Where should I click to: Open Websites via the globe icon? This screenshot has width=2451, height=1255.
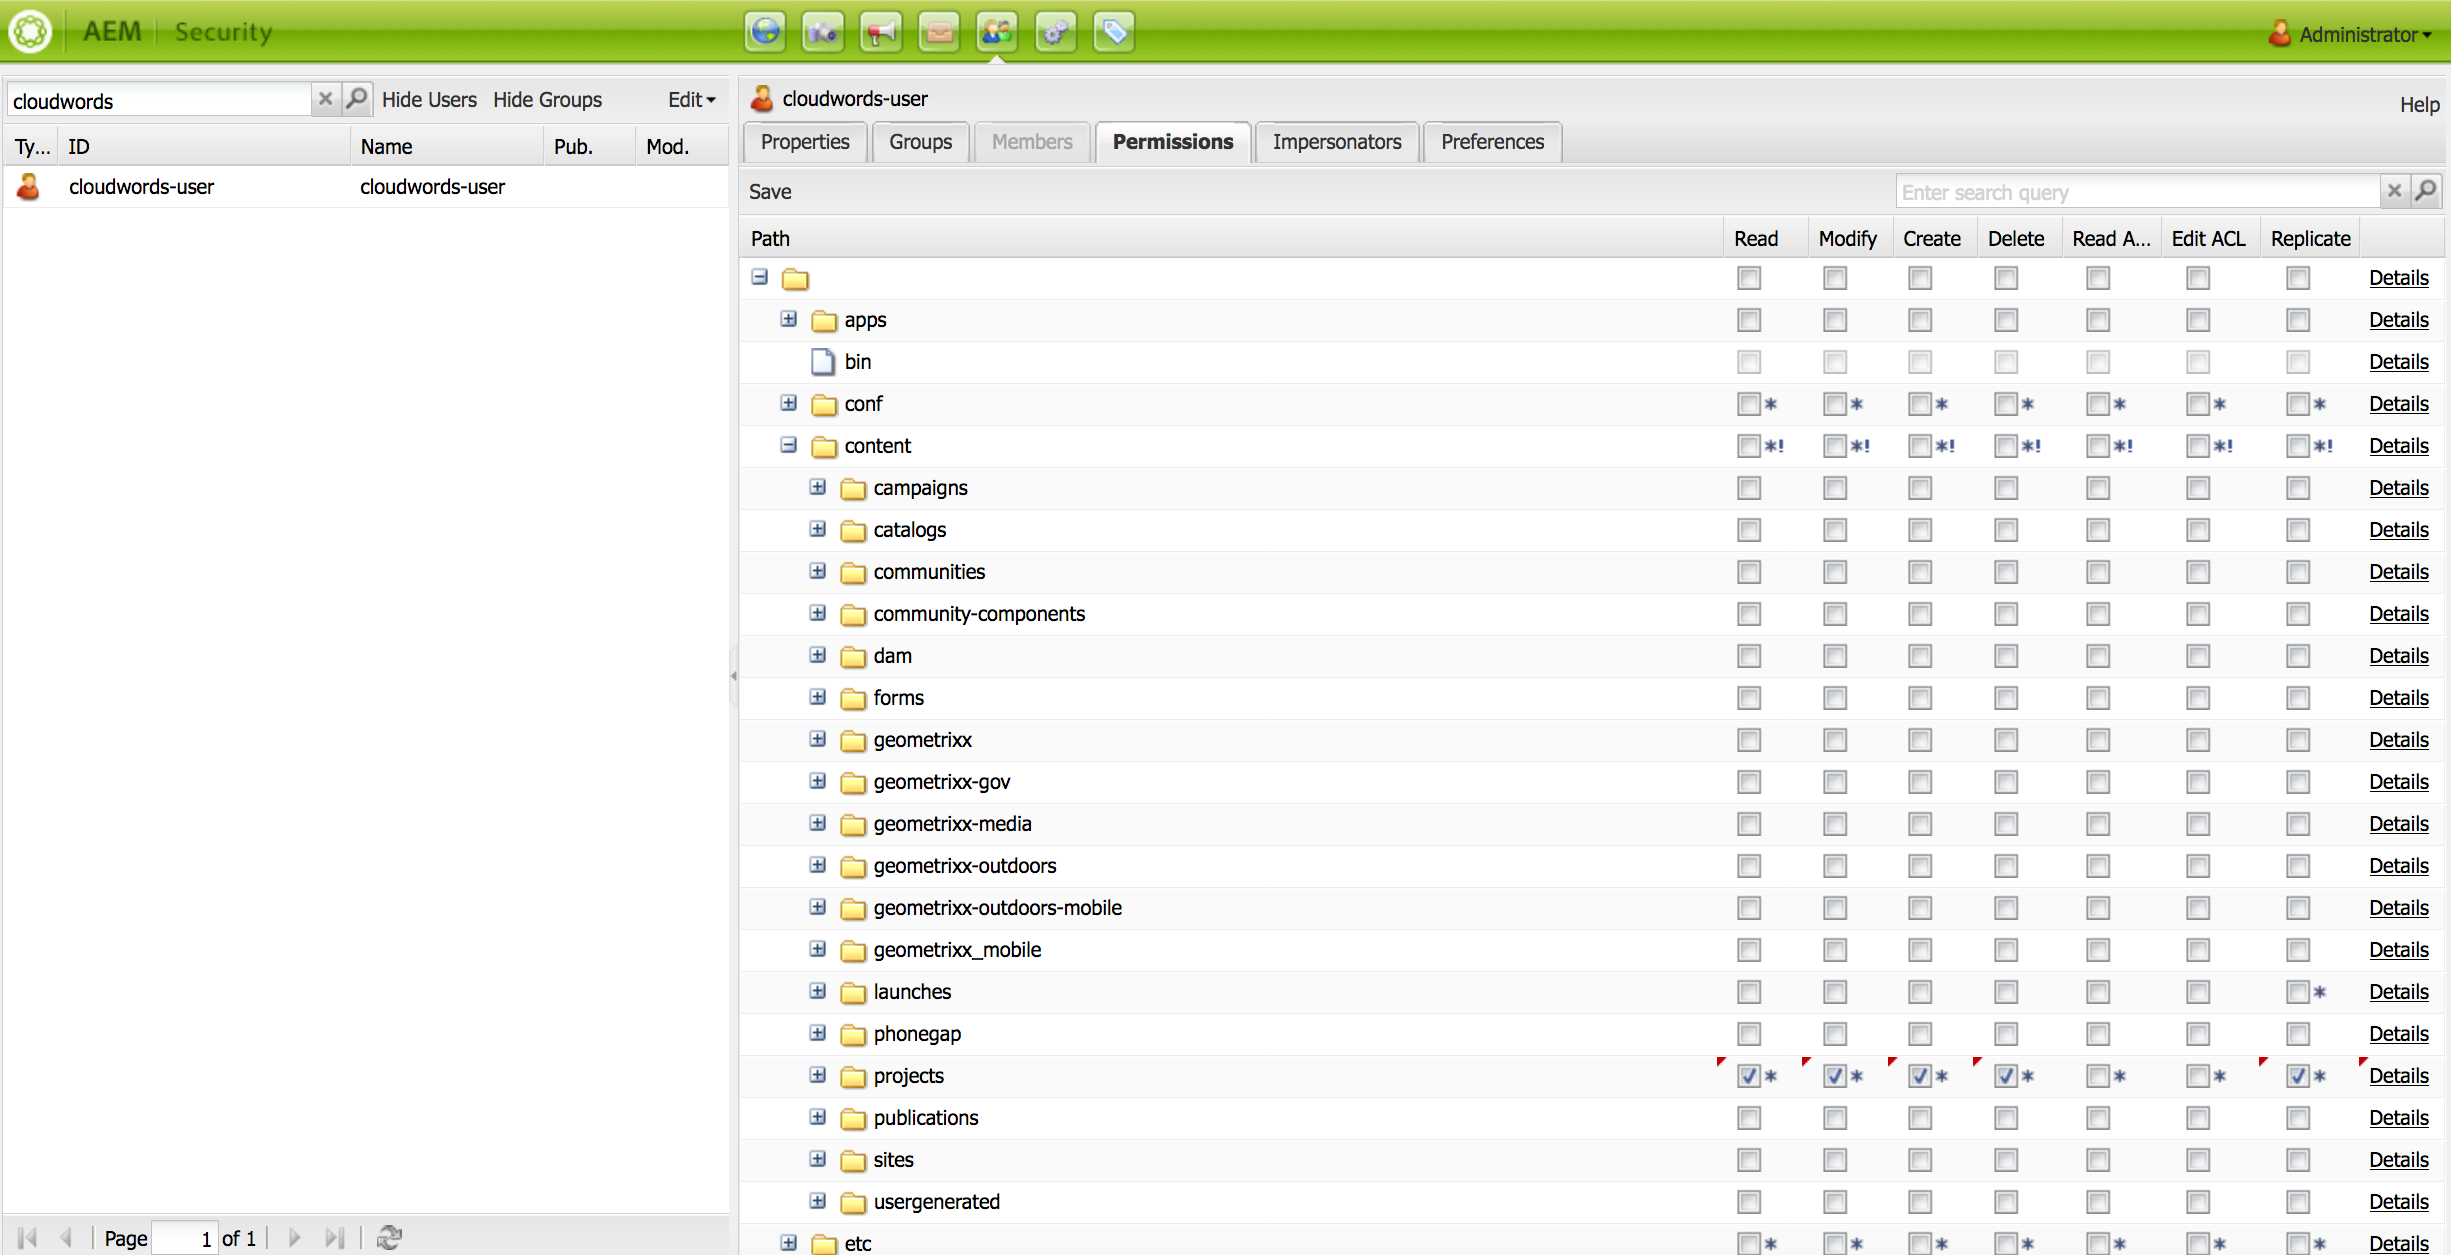pyautogui.click(x=765, y=32)
